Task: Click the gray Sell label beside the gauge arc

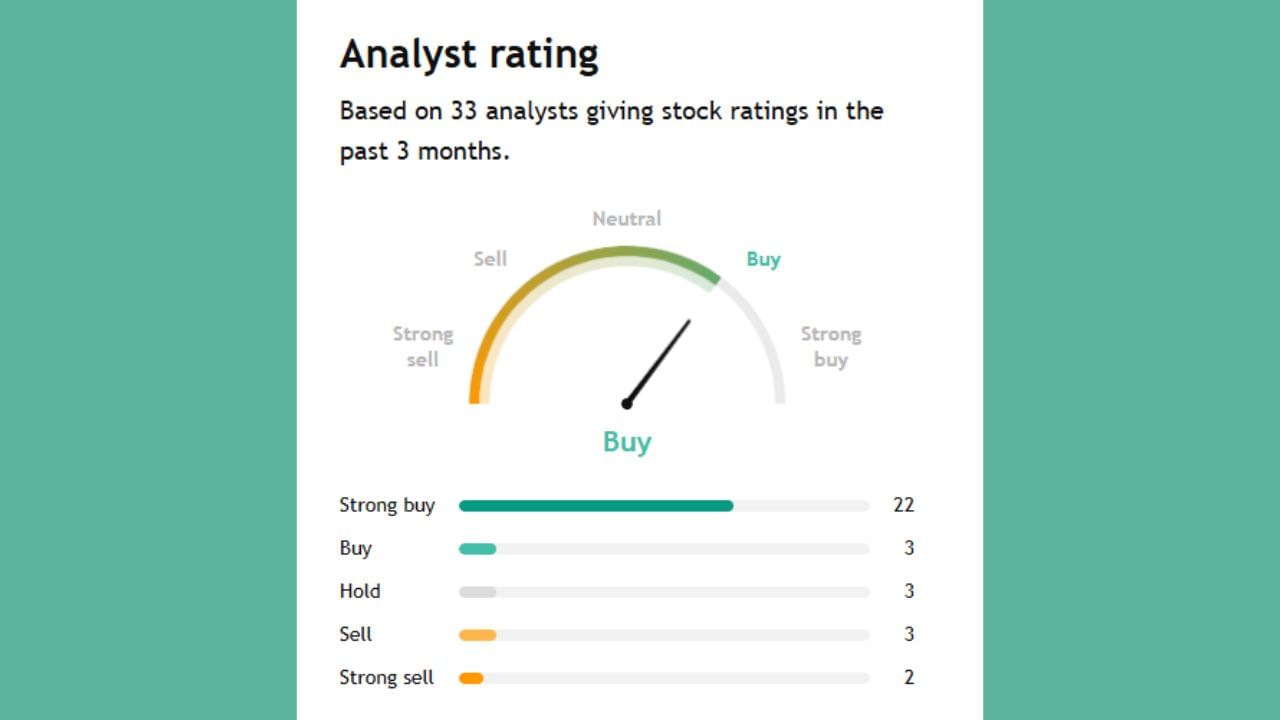Action: (x=490, y=259)
